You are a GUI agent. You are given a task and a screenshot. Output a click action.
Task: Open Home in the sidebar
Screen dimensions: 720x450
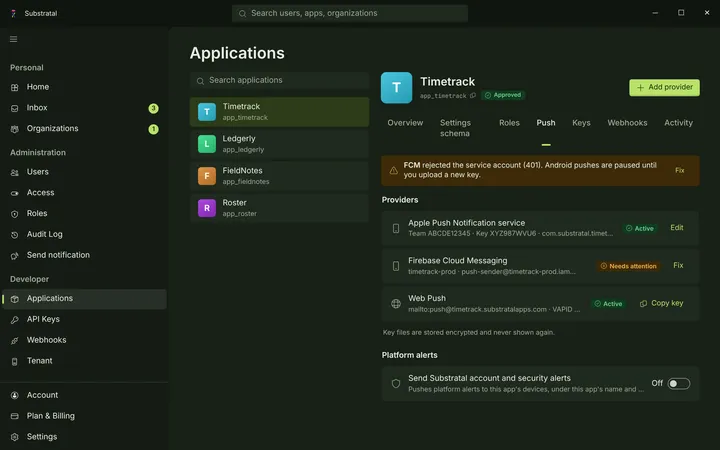(84, 87)
